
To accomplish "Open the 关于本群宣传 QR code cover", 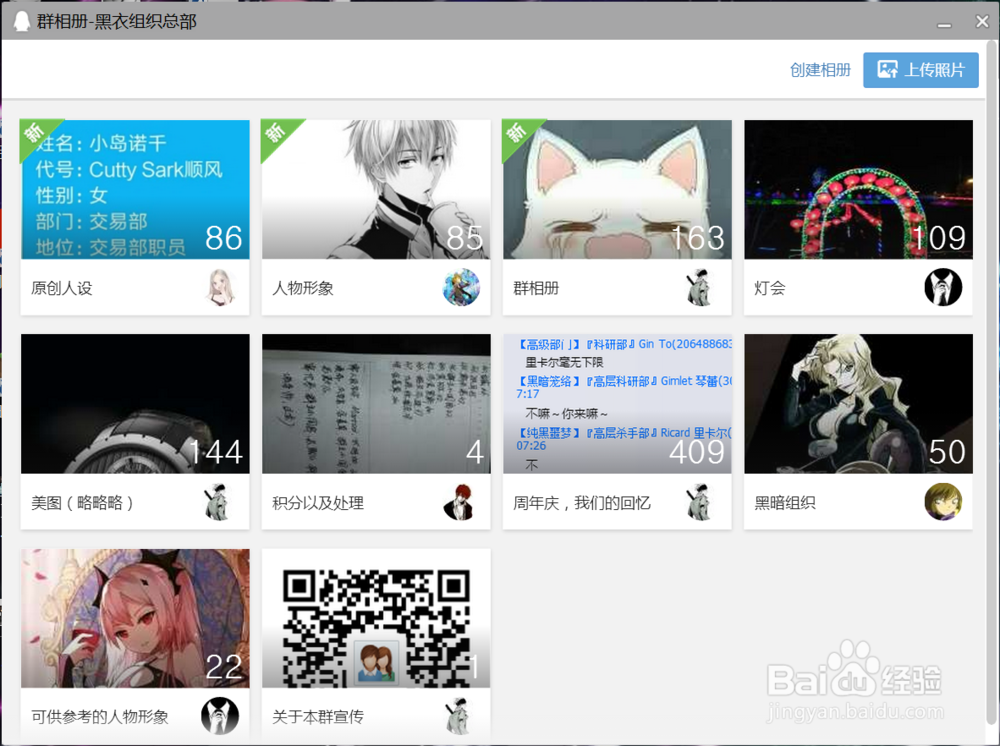I will [376, 618].
